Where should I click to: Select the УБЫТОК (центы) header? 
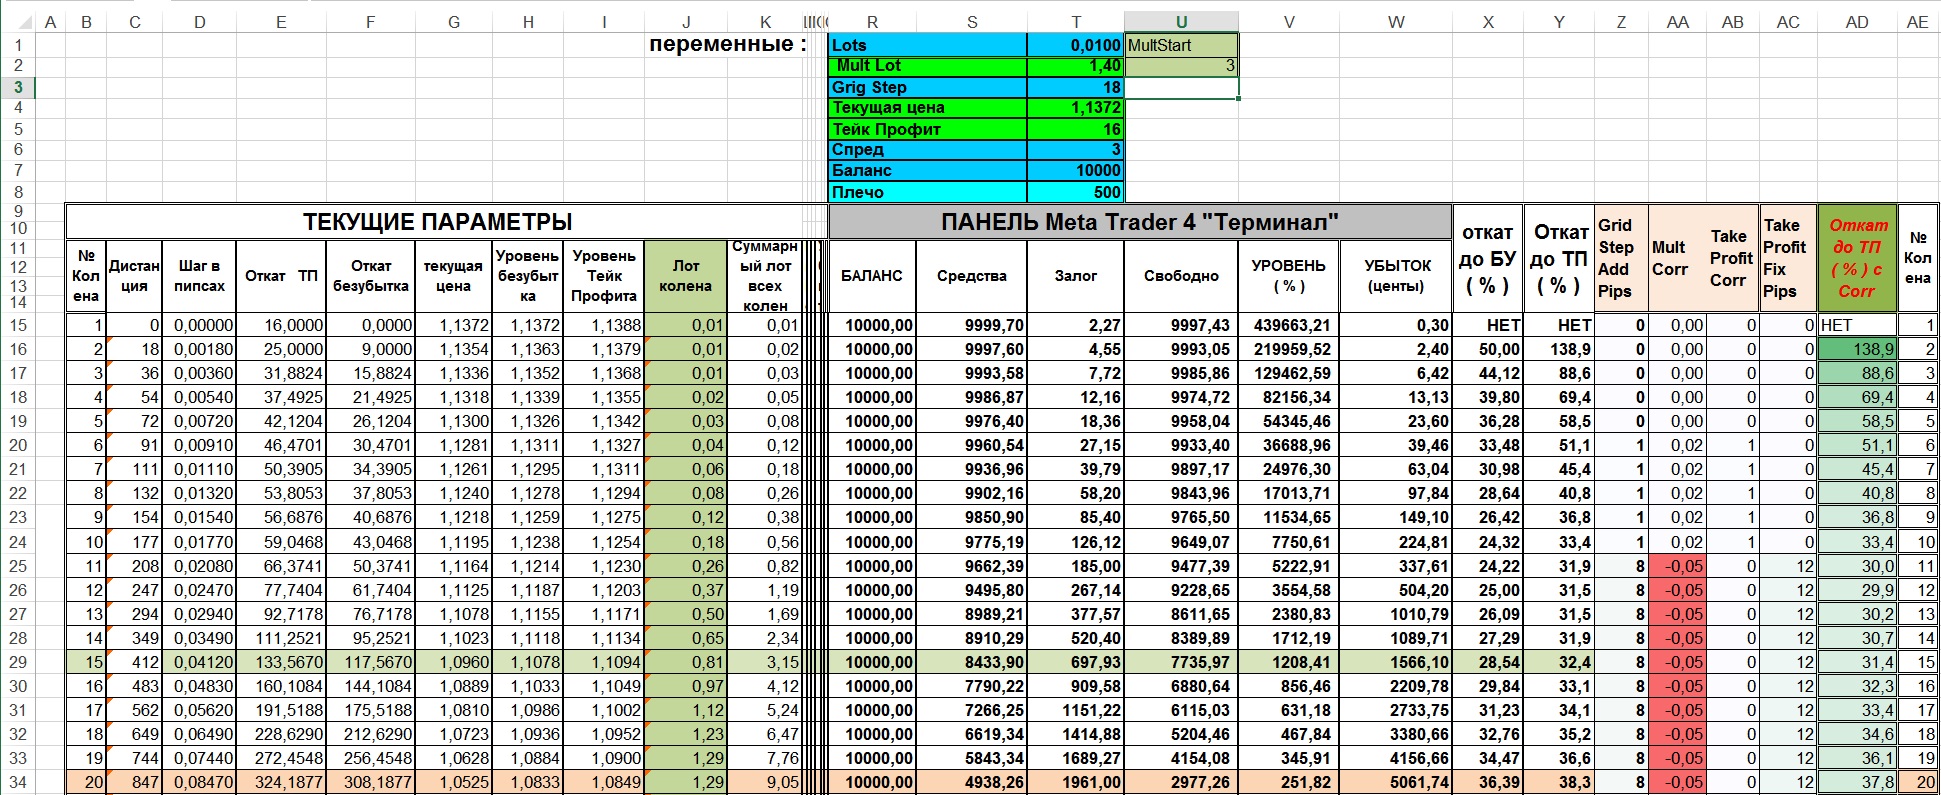(1396, 276)
